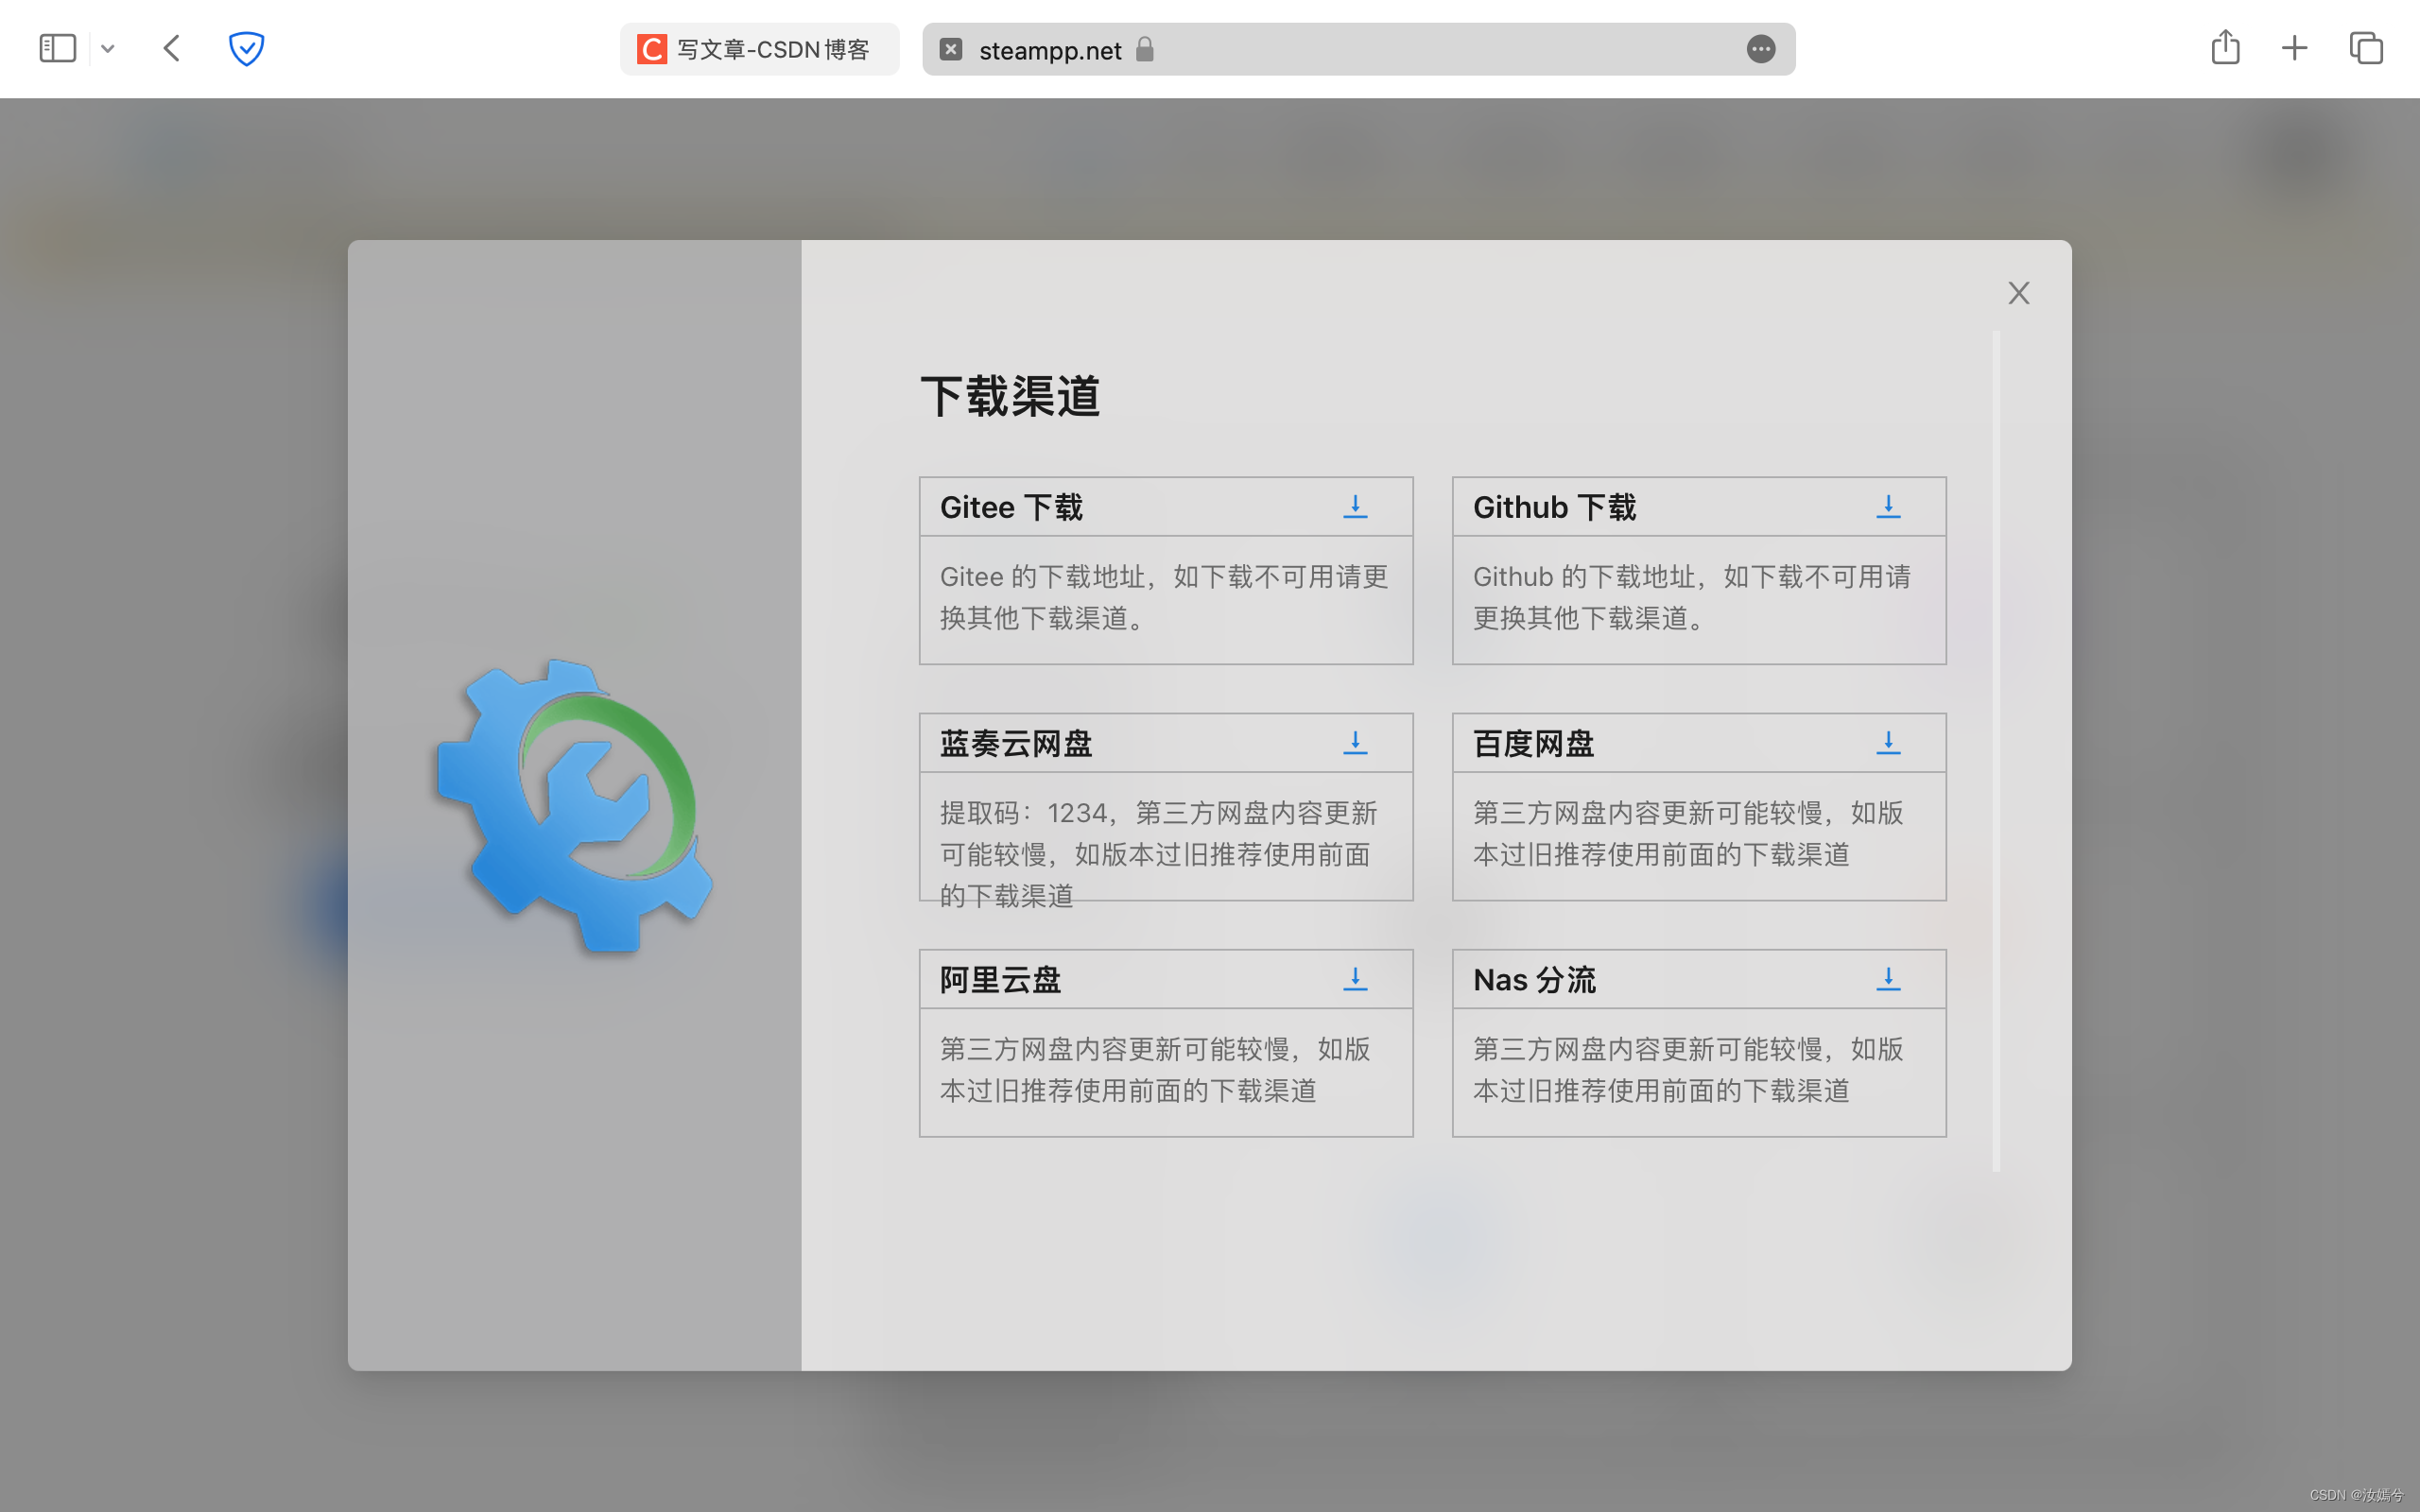The height and width of the screenshot is (1512, 2420).
Task: Open the page options ellipsis button
Action: pyautogui.click(x=1761, y=49)
